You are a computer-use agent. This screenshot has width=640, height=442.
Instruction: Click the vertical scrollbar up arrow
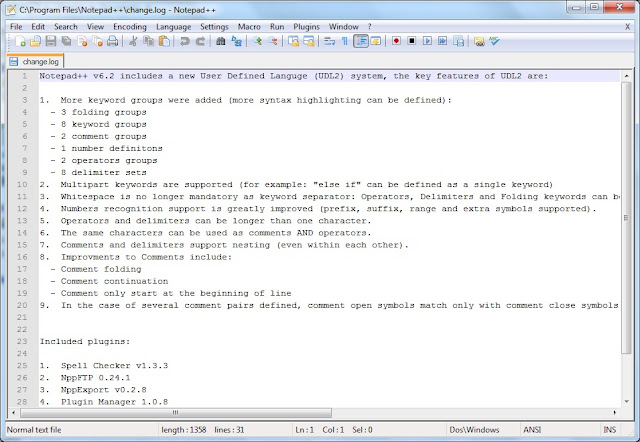(627, 76)
